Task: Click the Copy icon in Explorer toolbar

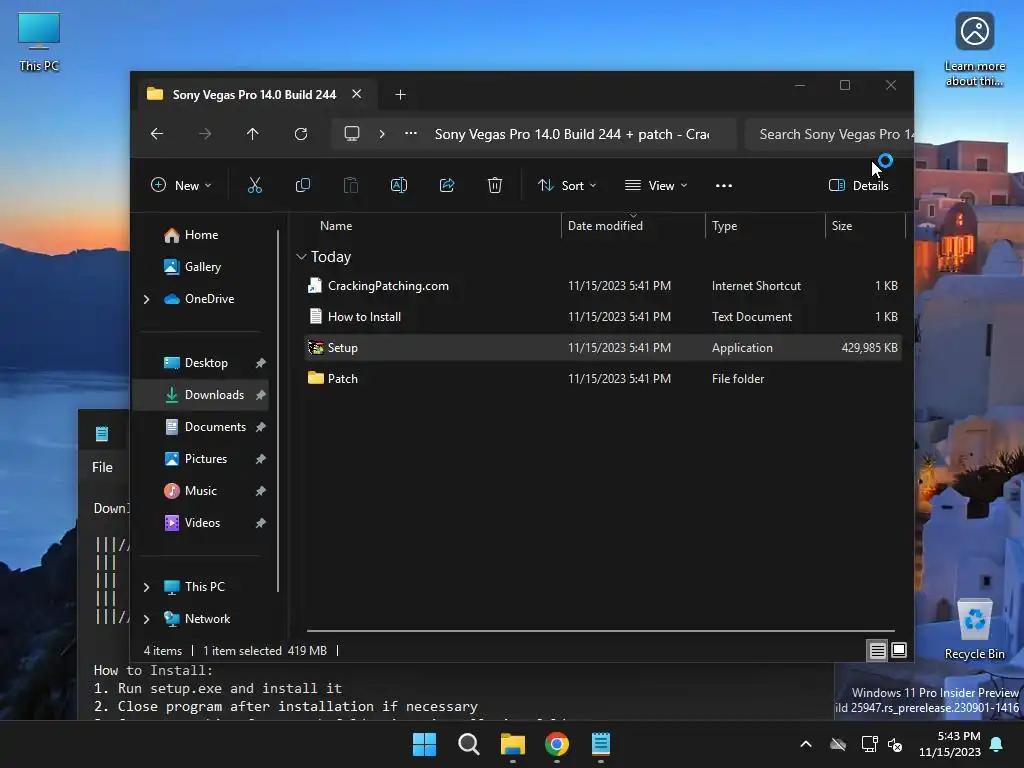Action: (x=302, y=185)
